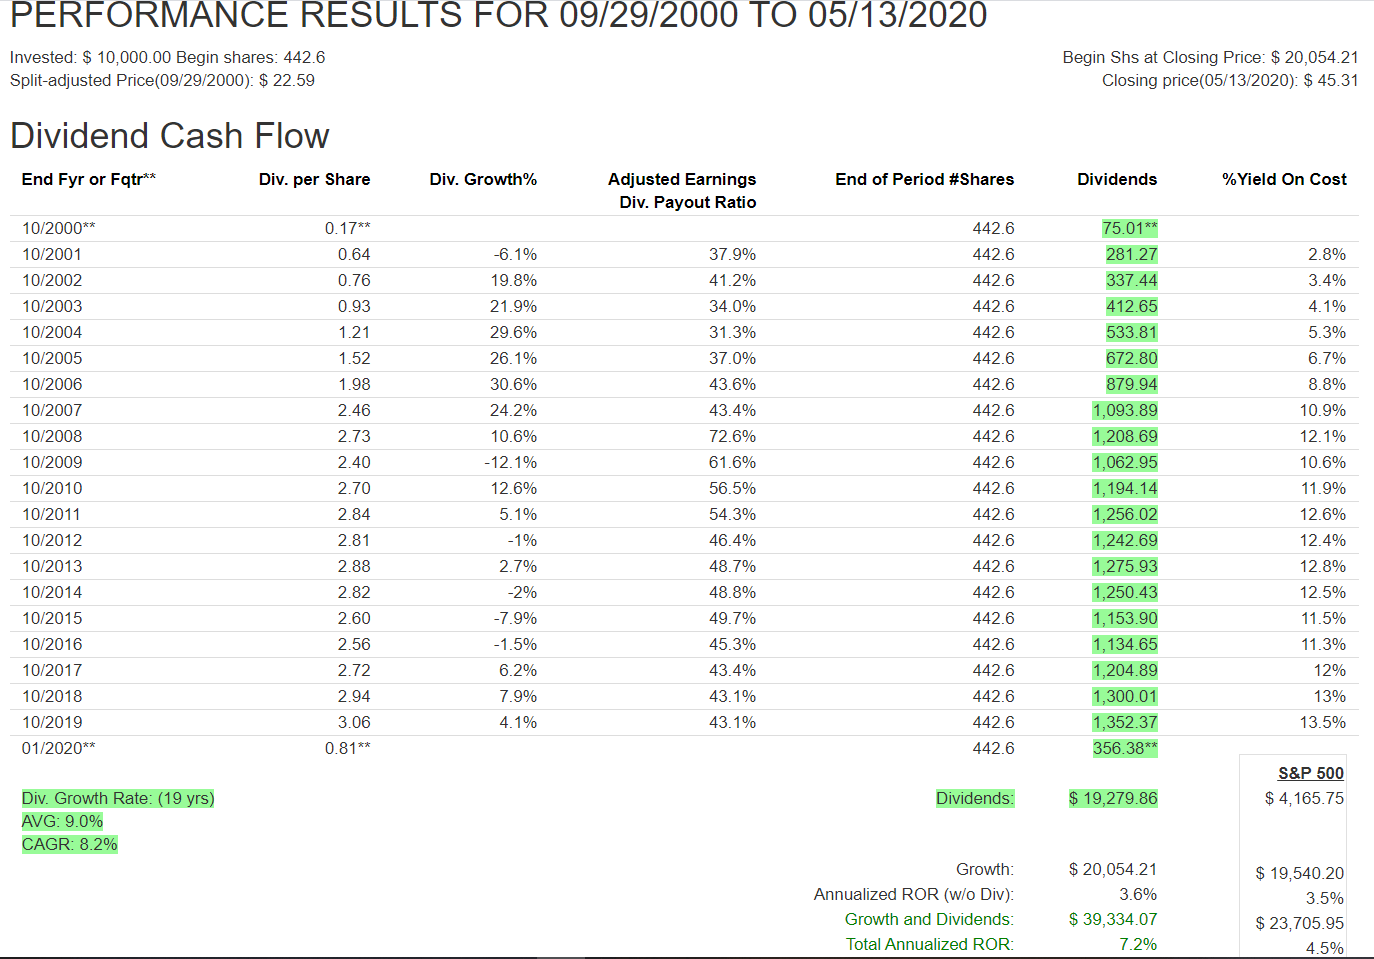The width and height of the screenshot is (1374, 959).
Task: Click the 1,300.01 dividends cell
Action: pos(1125,696)
